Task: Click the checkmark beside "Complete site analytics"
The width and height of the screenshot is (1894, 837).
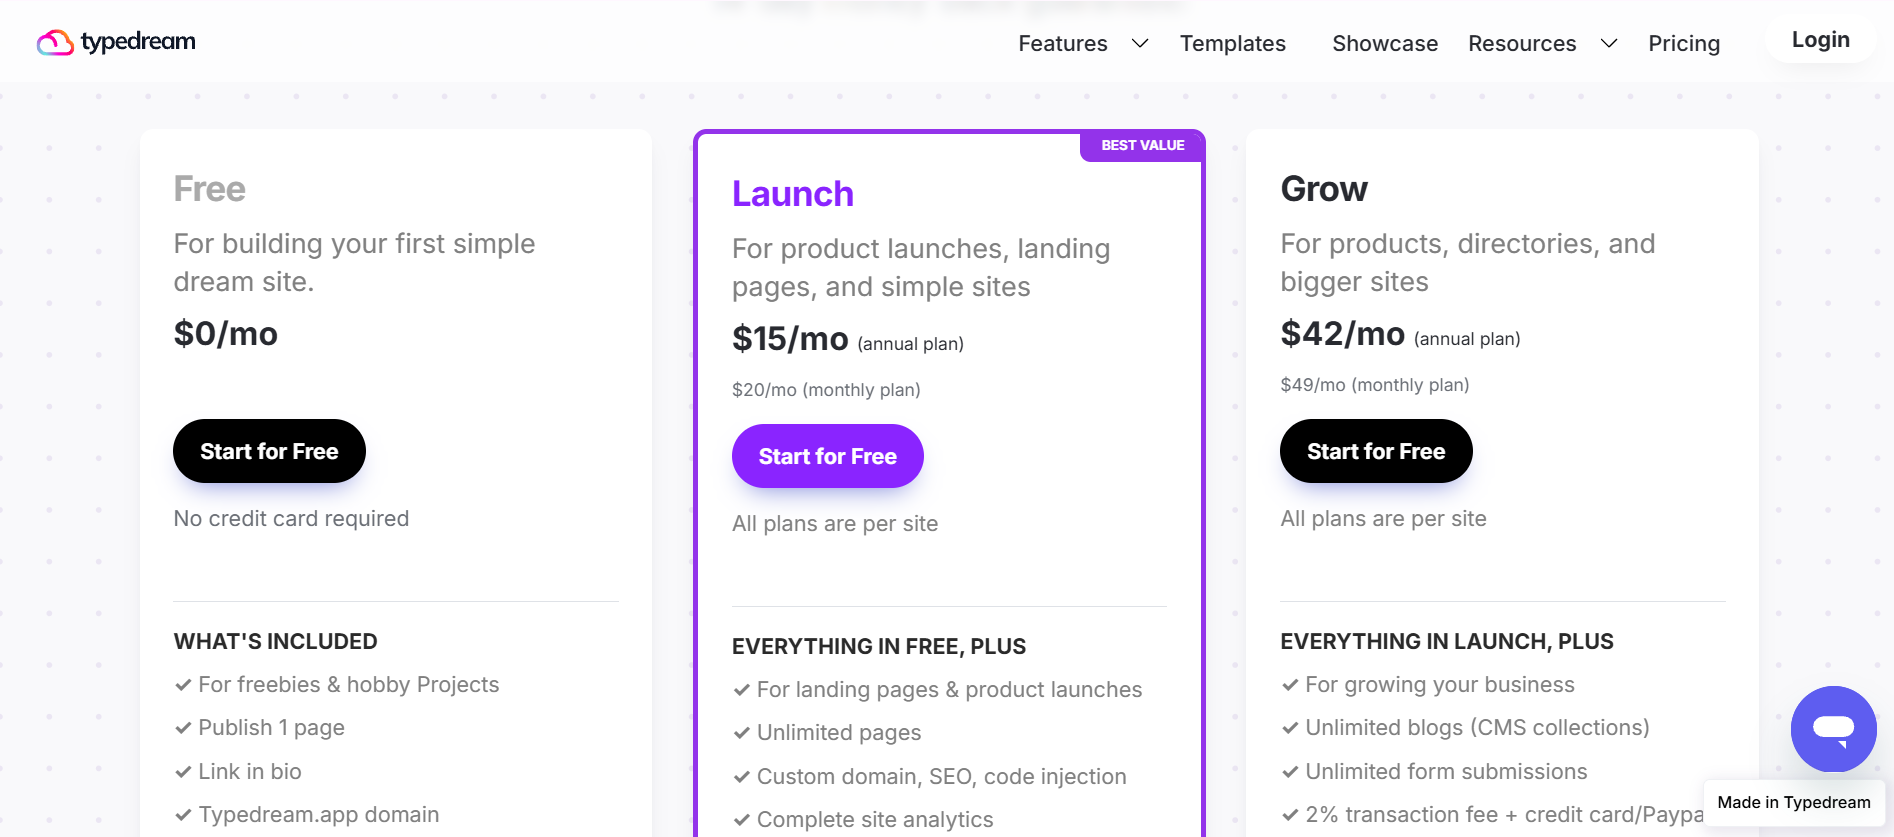Action: coord(742,819)
